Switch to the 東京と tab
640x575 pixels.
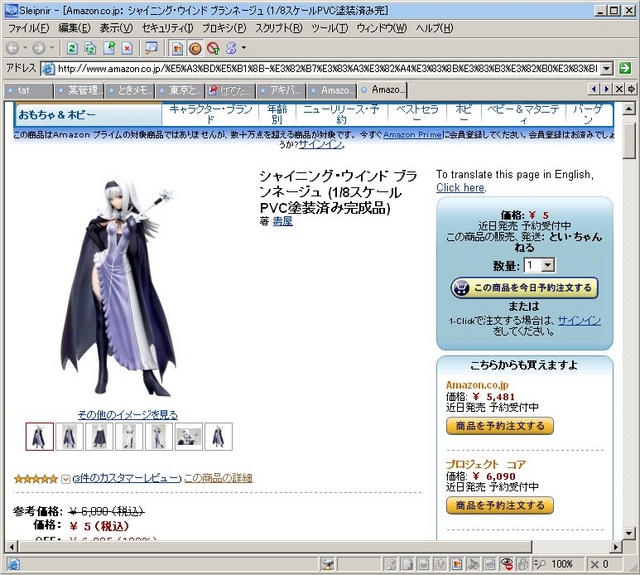point(180,91)
